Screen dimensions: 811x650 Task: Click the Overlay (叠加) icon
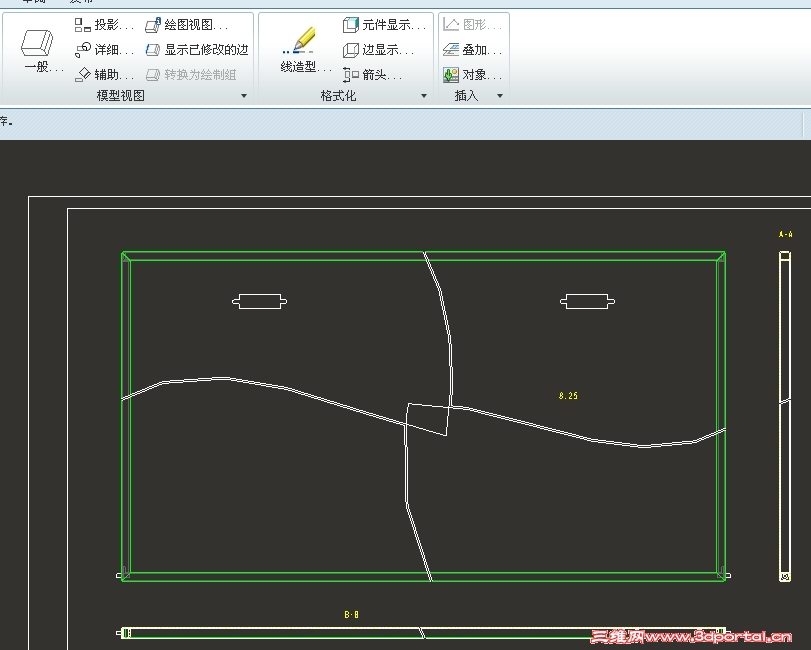(451, 50)
